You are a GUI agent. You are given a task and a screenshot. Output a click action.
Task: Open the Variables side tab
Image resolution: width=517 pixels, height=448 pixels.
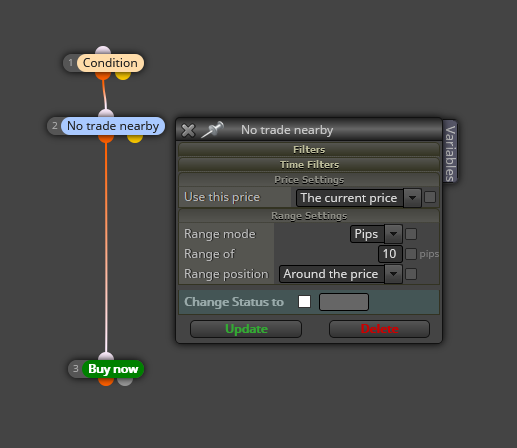(x=450, y=151)
